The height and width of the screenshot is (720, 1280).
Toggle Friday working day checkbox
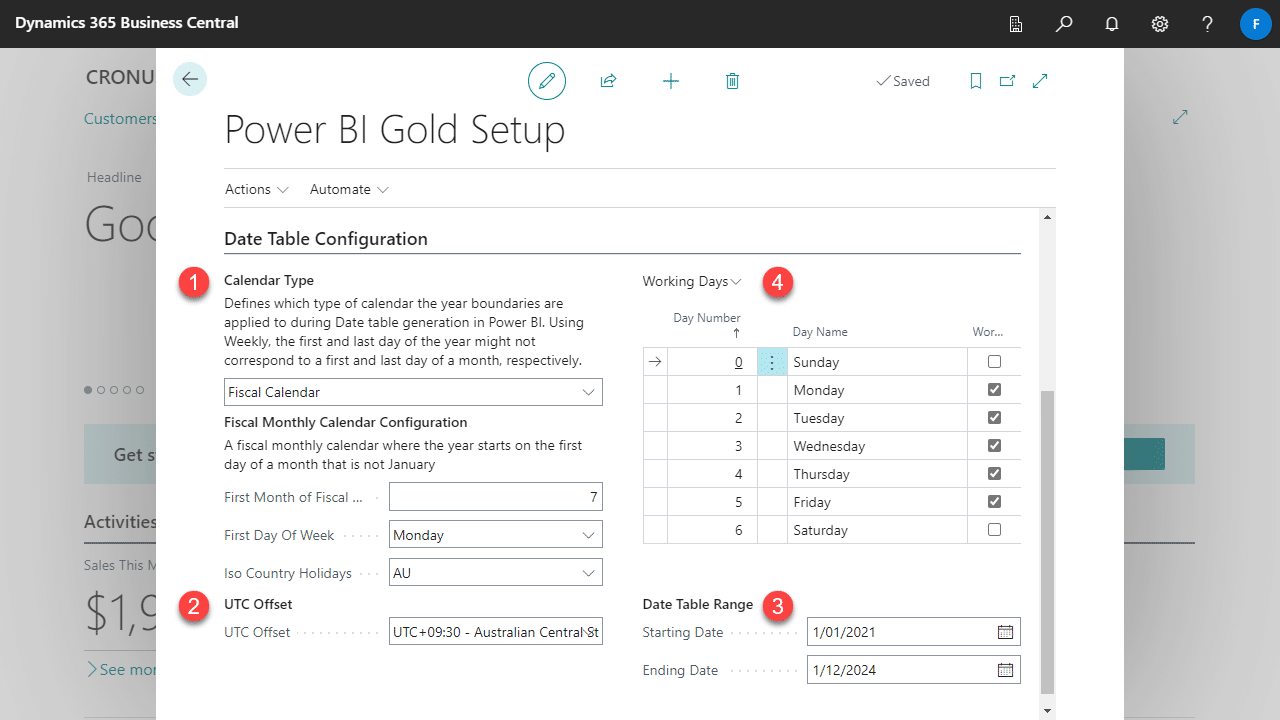coord(994,501)
